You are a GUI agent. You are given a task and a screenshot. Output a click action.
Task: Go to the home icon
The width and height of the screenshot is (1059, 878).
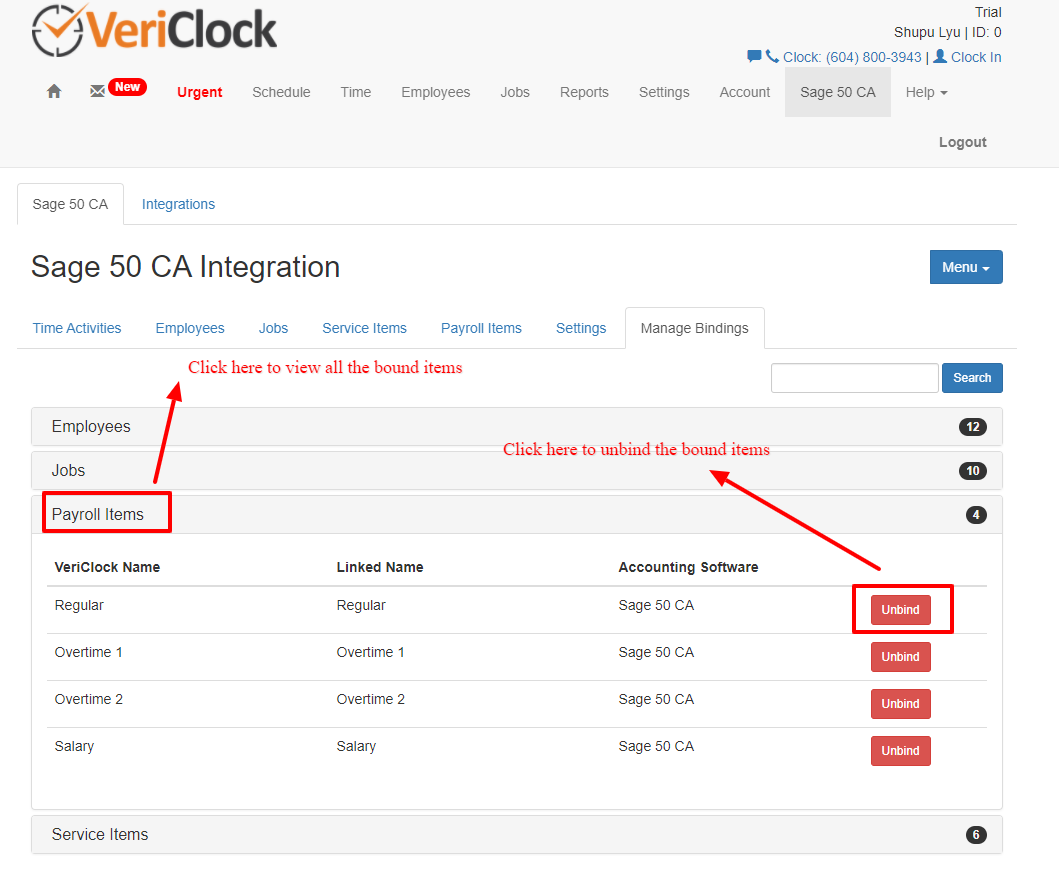point(54,91)
